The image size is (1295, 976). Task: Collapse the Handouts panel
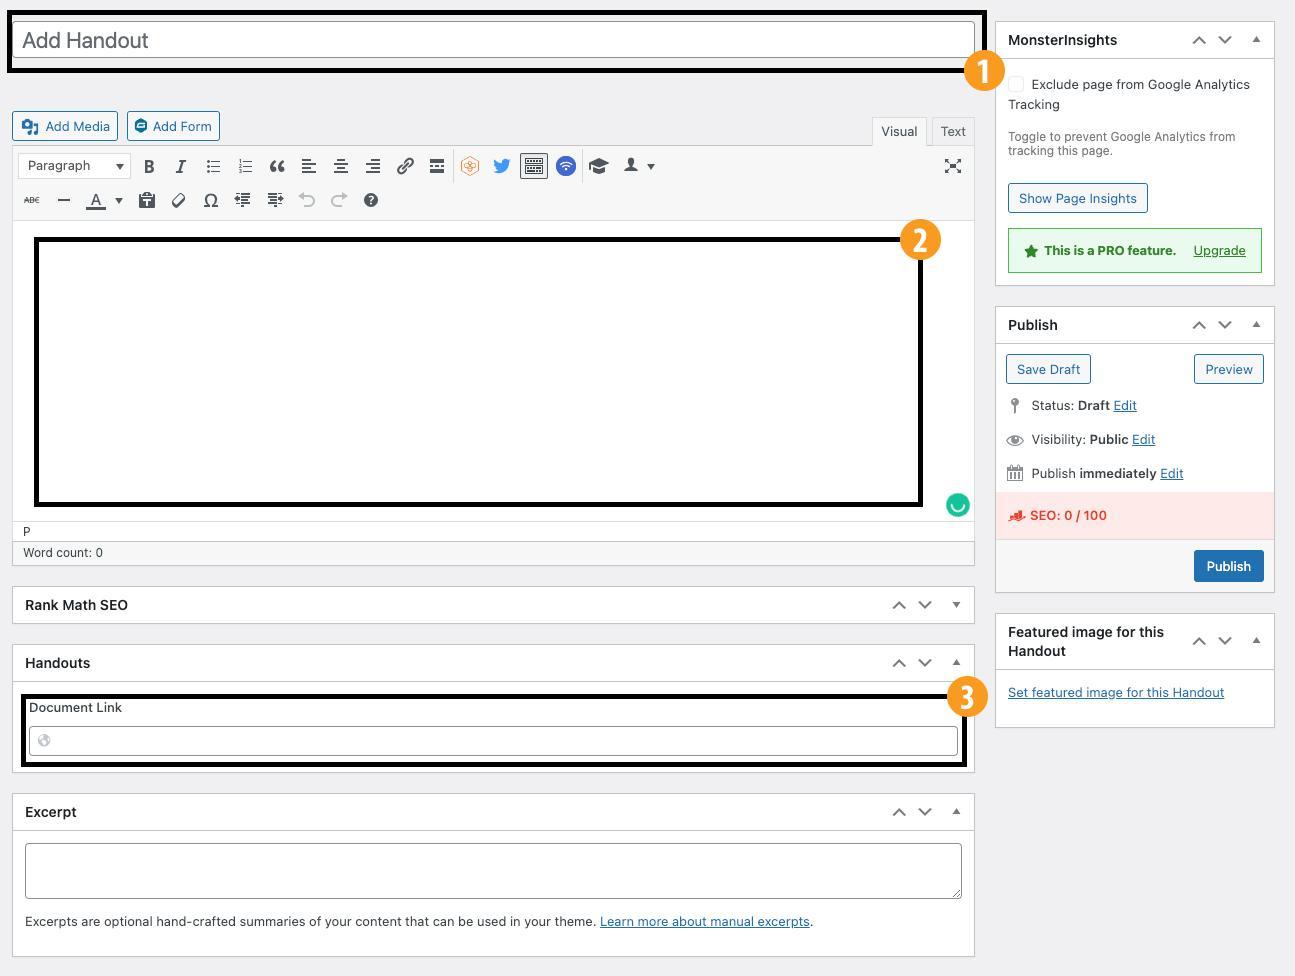[956, 663]
